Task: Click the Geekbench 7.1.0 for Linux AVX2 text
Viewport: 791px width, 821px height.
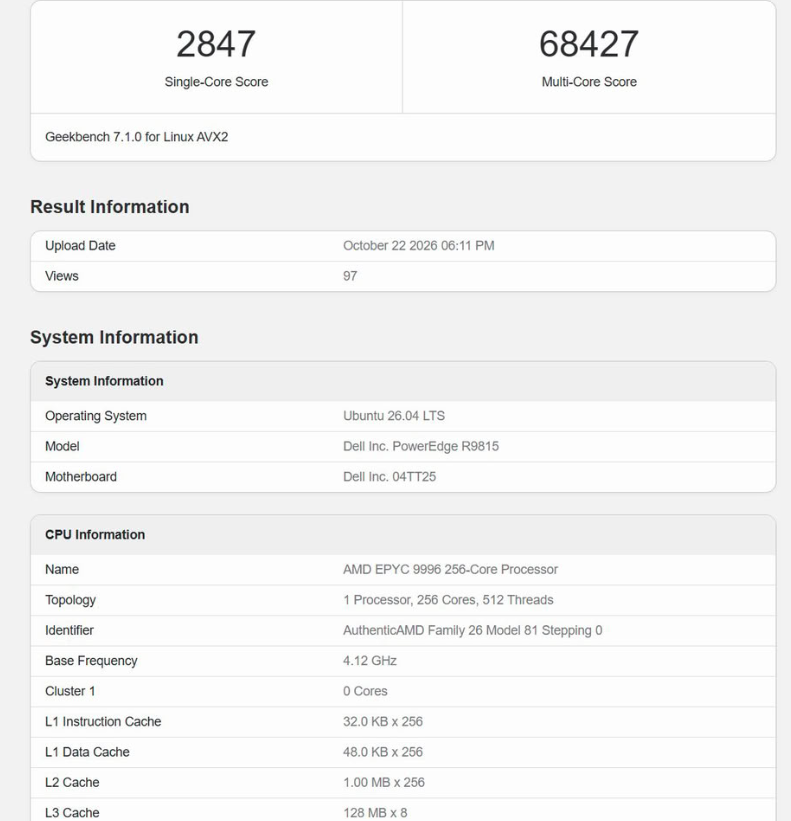Action: [x=137, y=137]
